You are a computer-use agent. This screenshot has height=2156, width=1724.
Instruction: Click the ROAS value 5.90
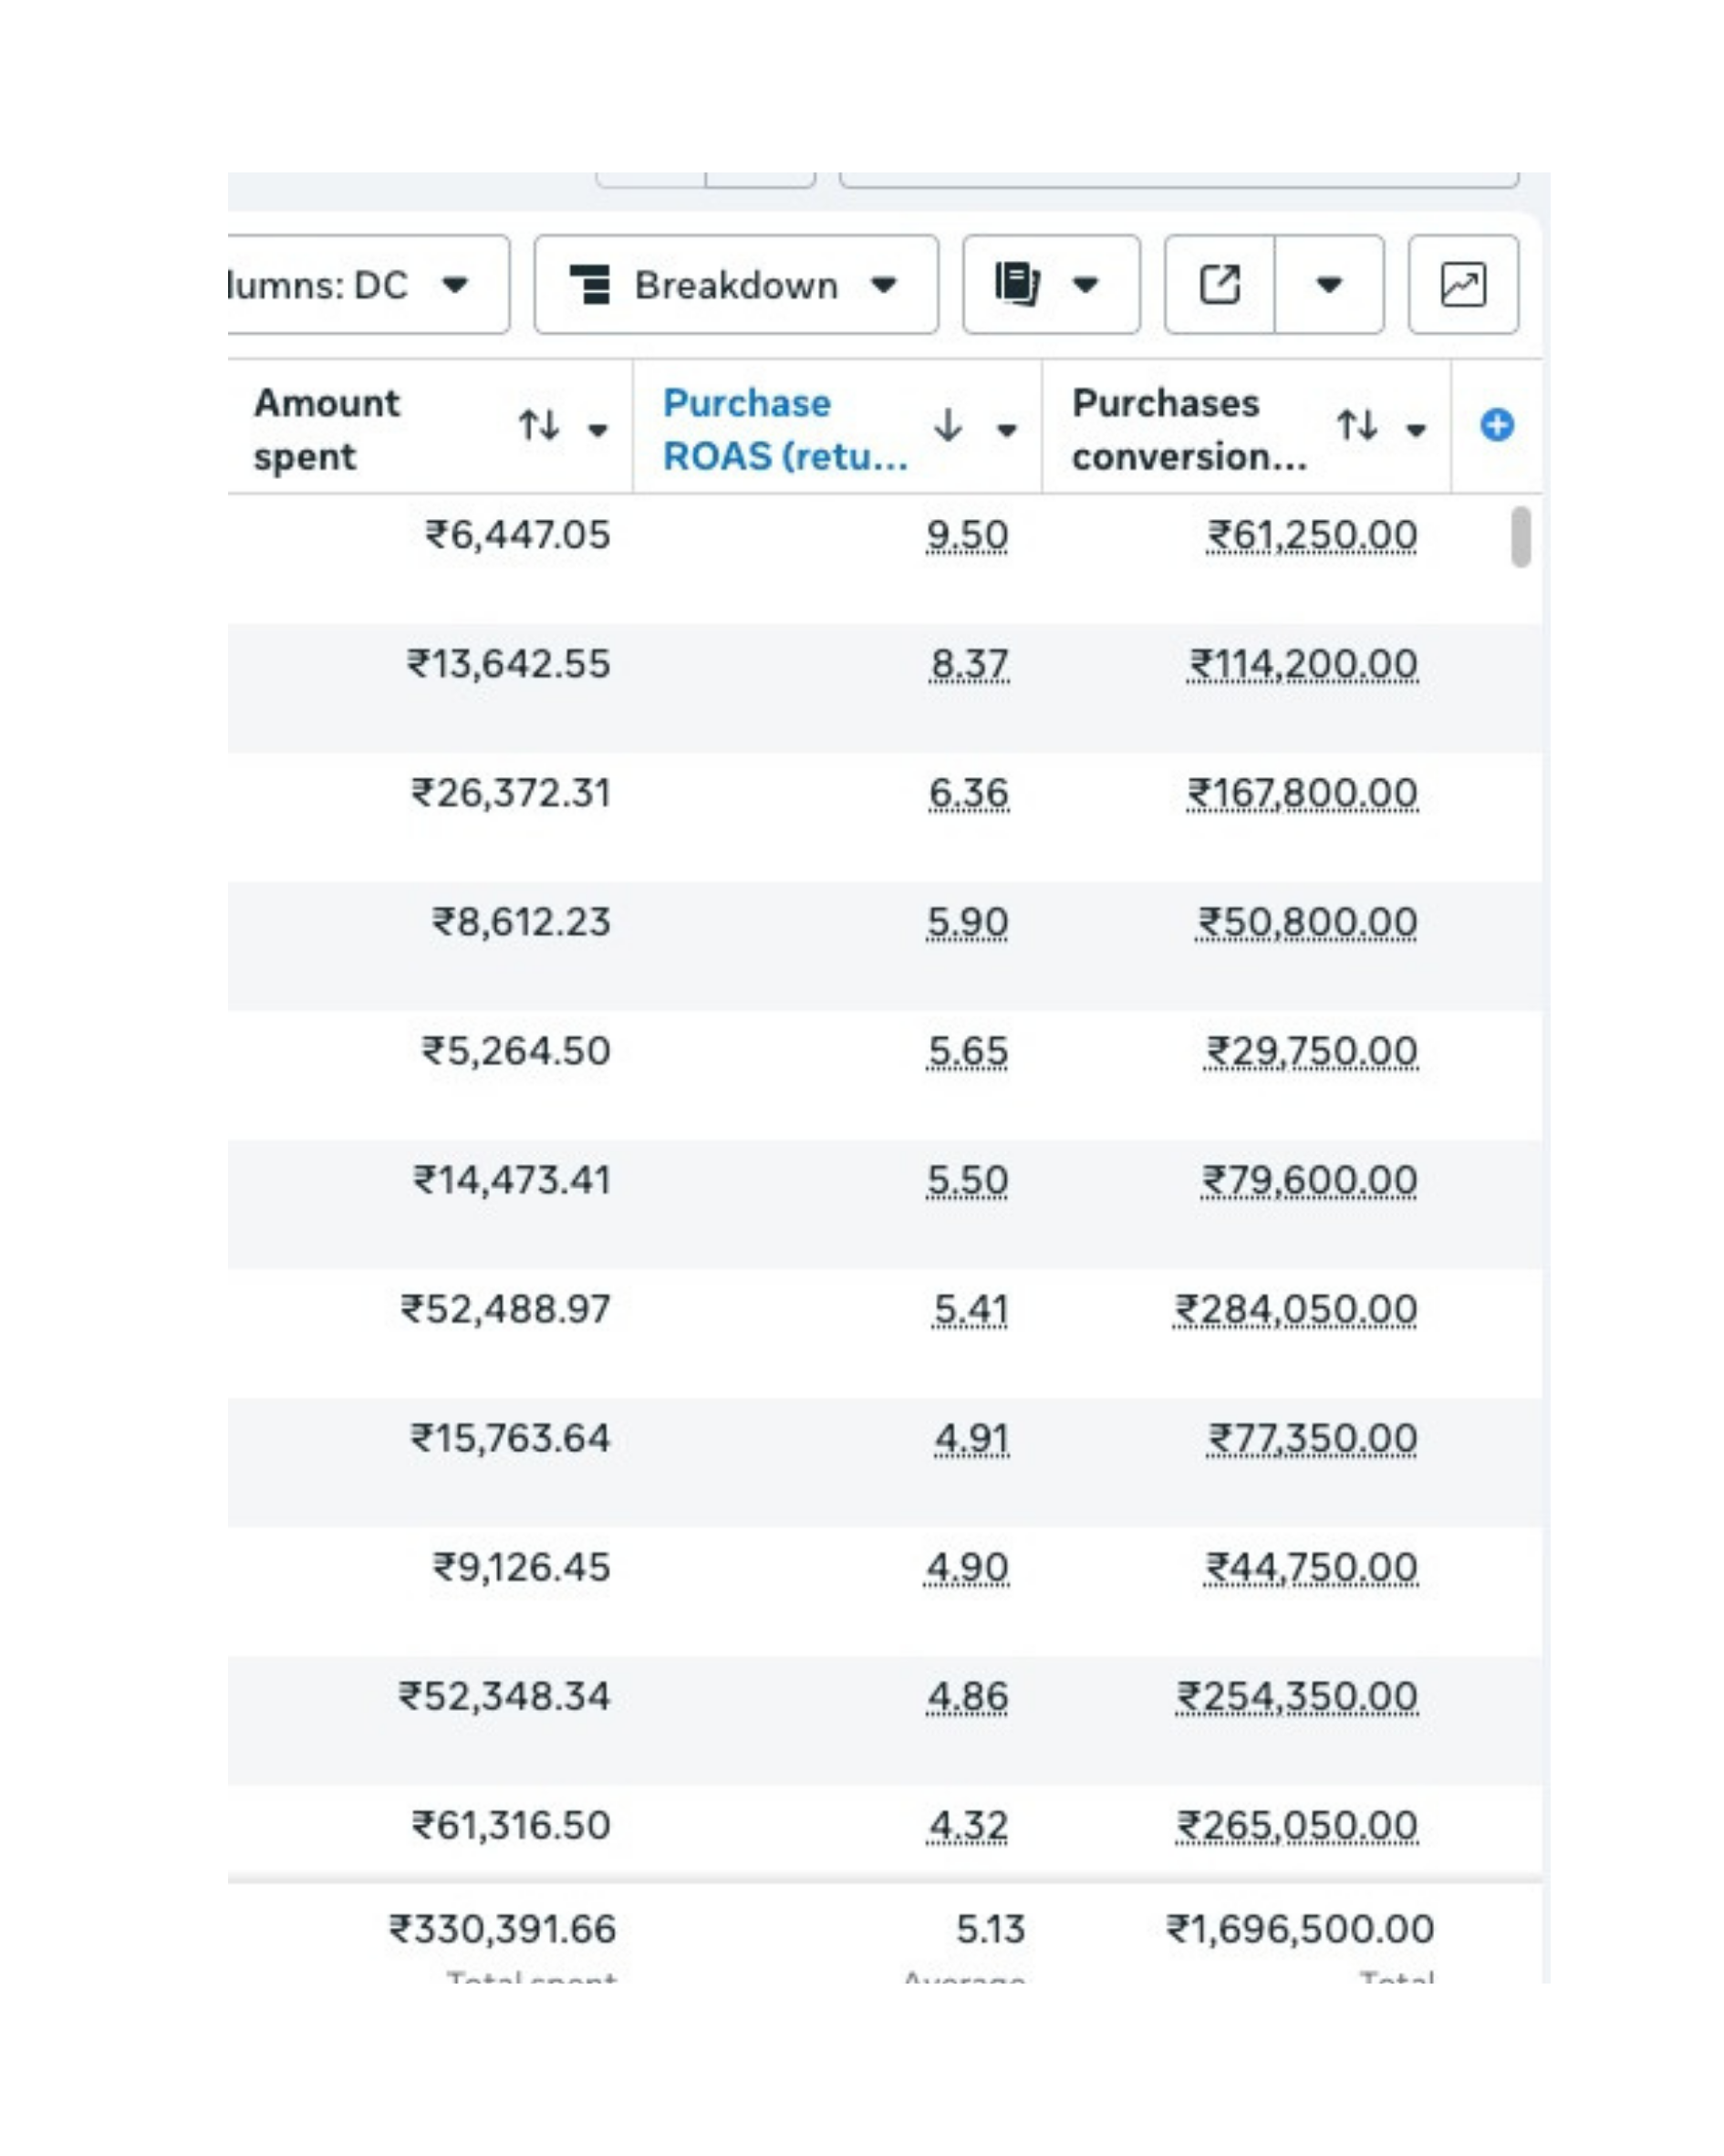[x=967, y=922]
